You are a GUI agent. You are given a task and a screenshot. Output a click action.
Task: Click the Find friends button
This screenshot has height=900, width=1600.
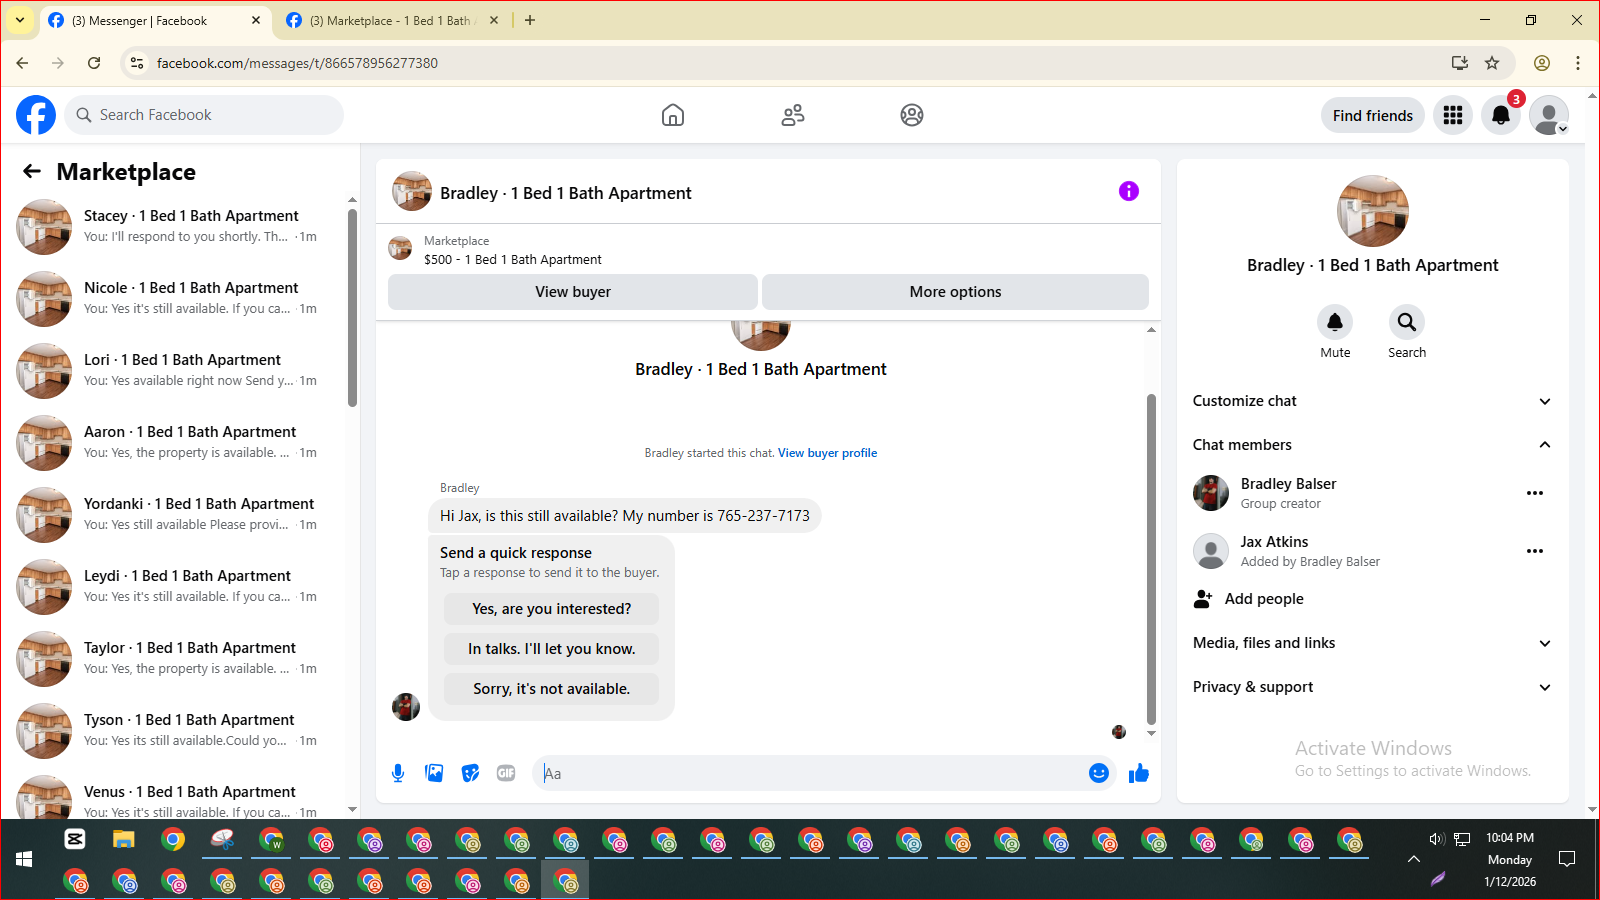1372,115
